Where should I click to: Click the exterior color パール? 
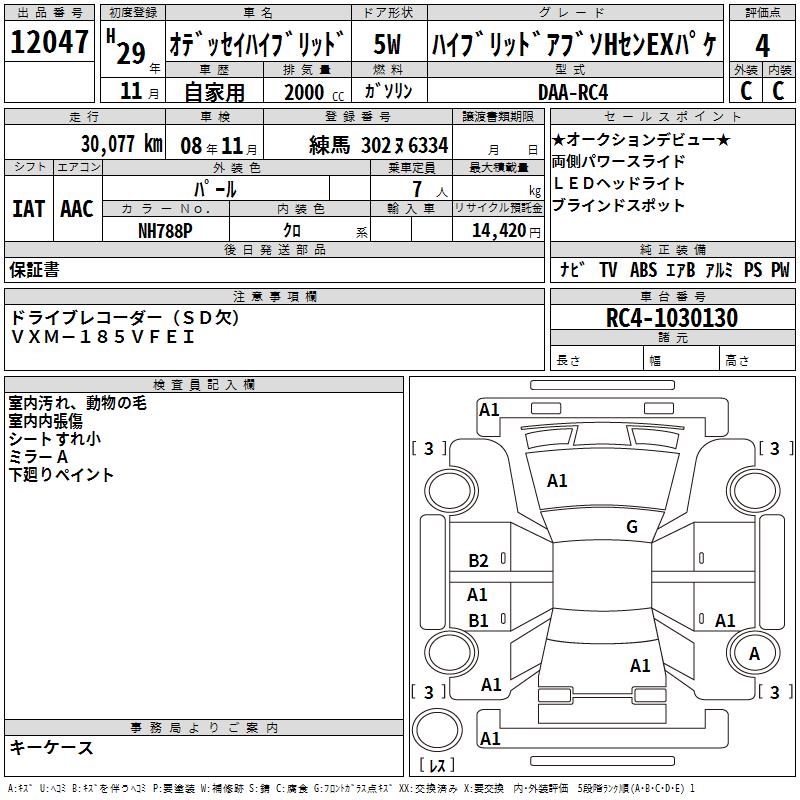pos(215,189)
